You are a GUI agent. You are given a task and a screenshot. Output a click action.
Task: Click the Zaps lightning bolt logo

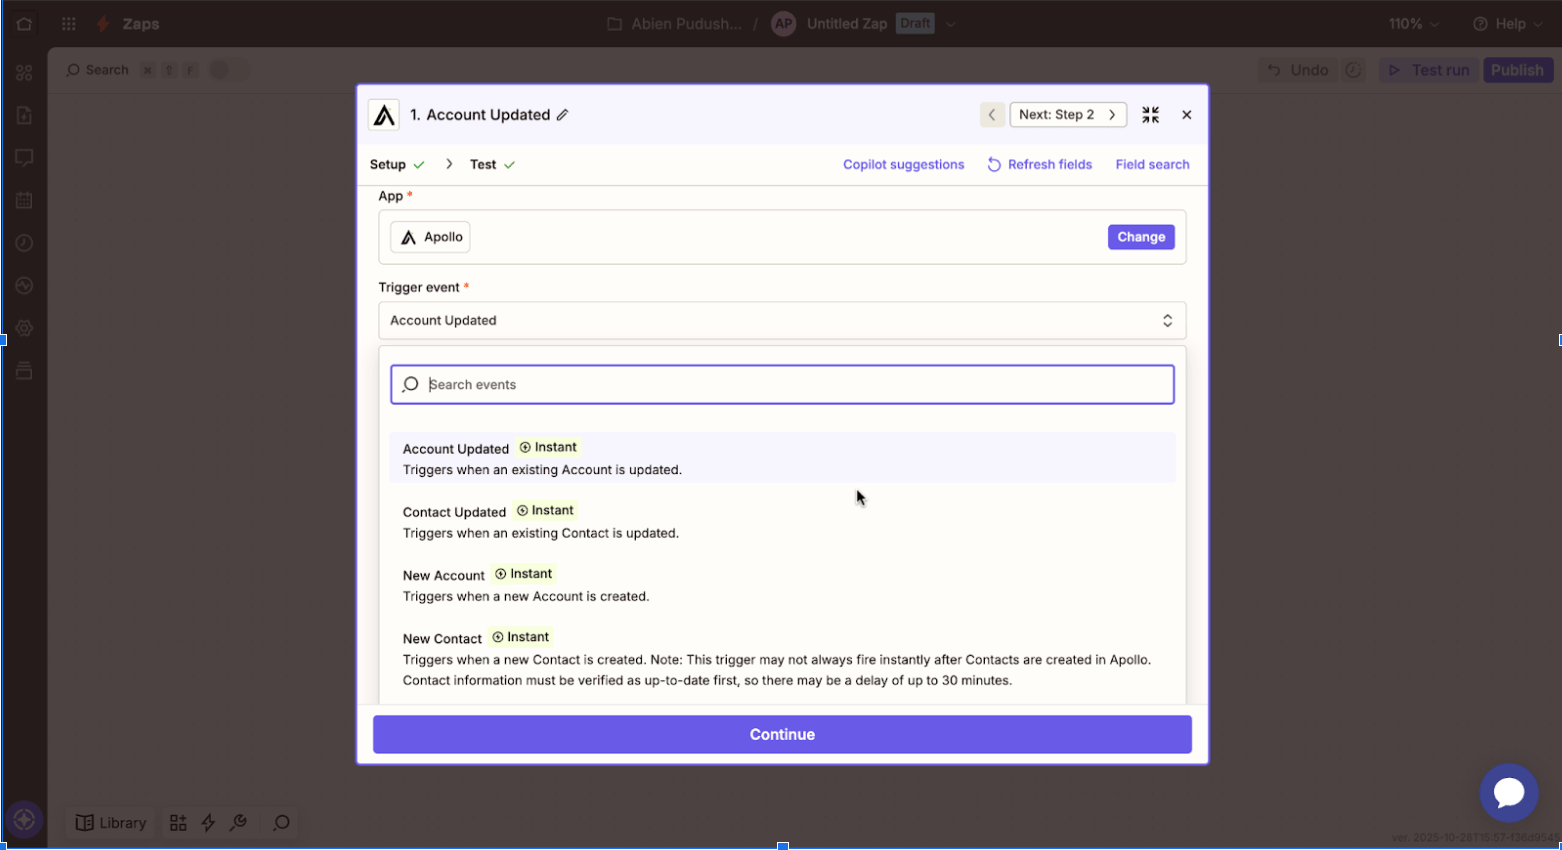click(103, 23)
